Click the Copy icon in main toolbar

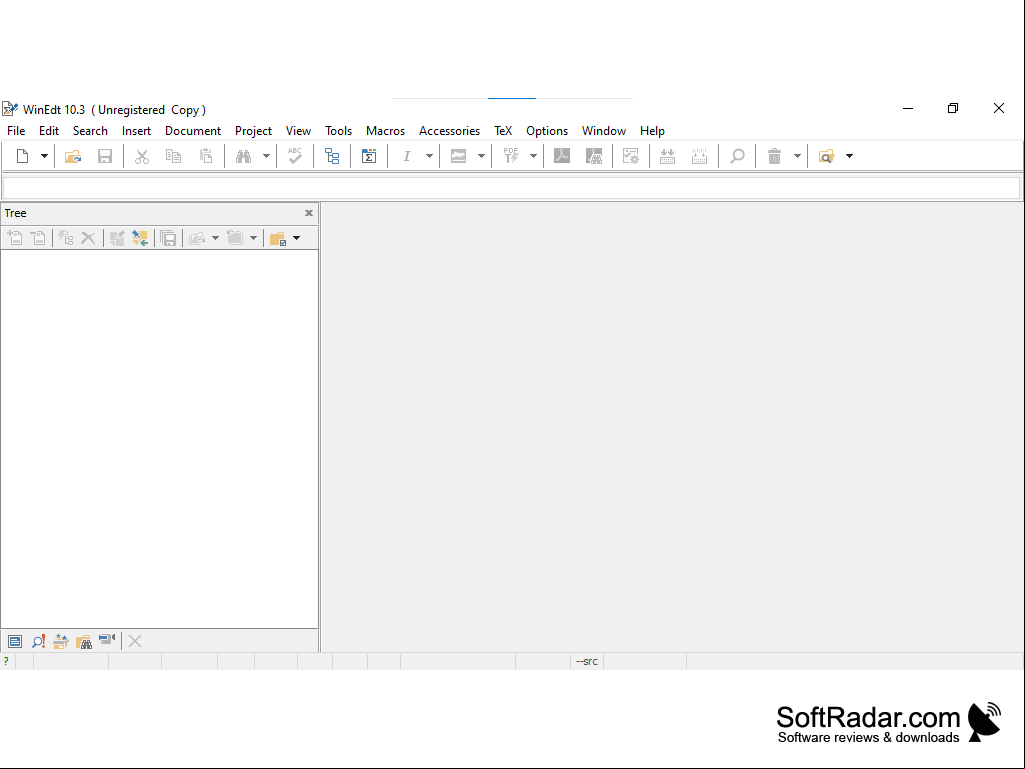point(173,156)
